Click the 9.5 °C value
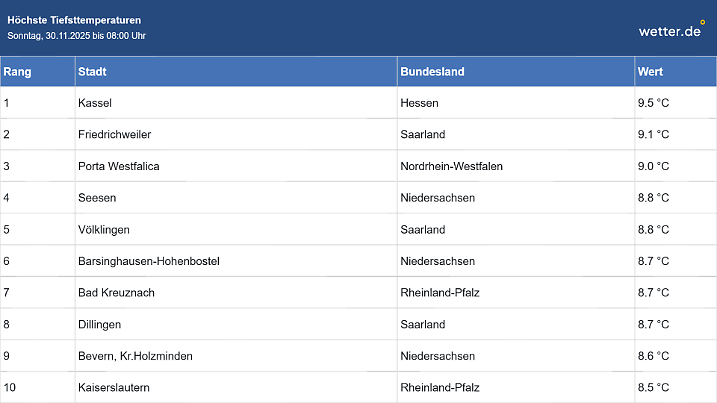Image resolution: width=717 pixels, height=403 pixels. [x=653, y=103]
